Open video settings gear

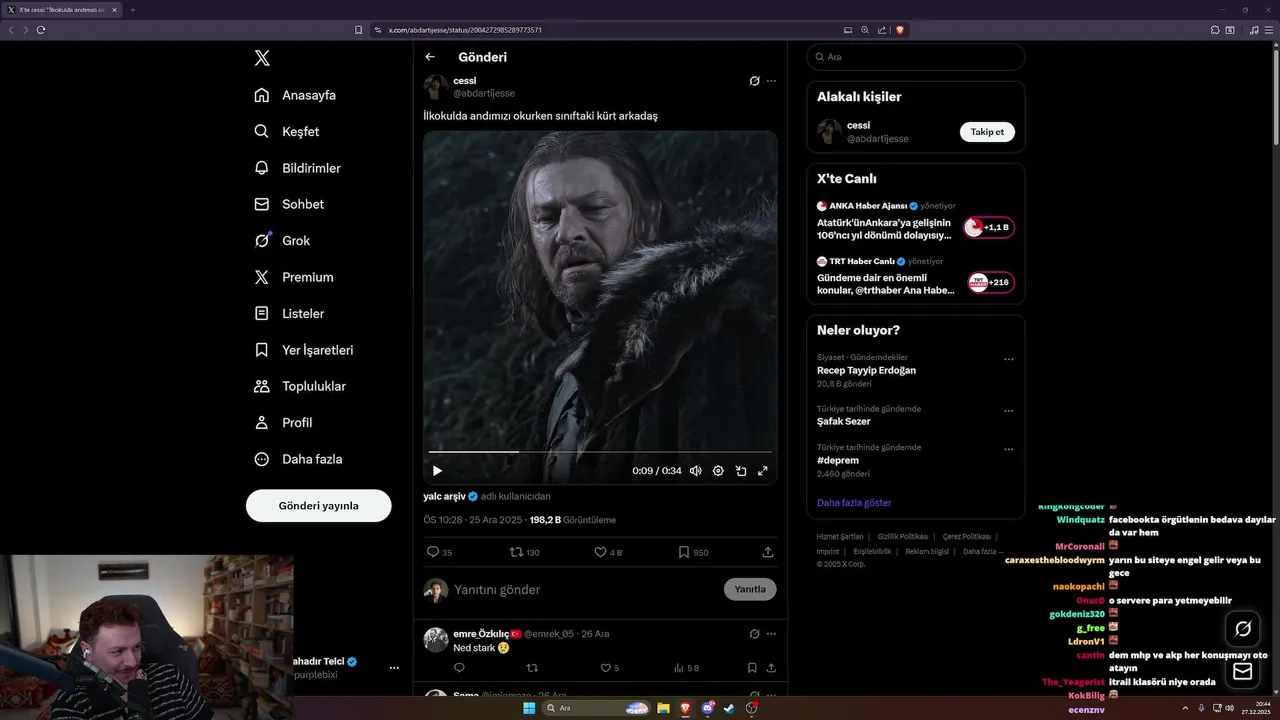tap(718, 471)
